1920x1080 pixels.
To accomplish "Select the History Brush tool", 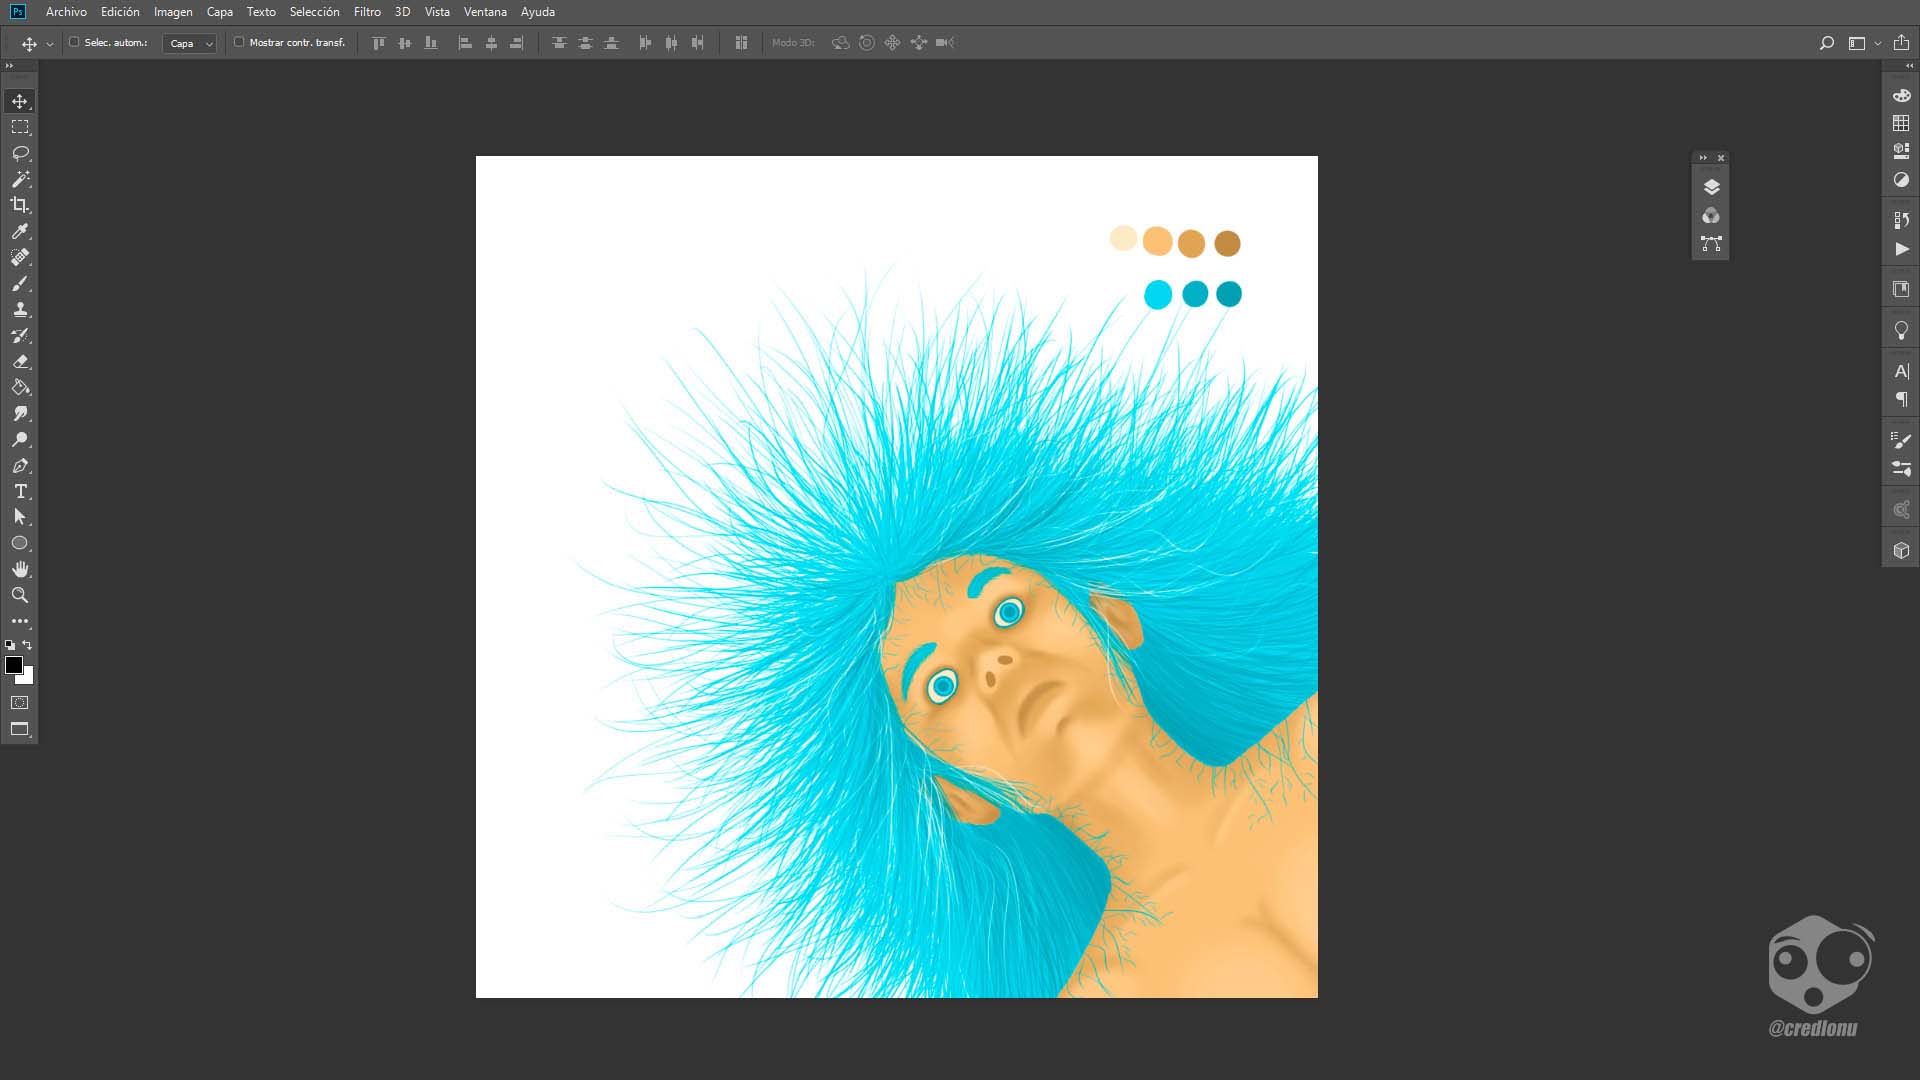I will click(20, 335).
